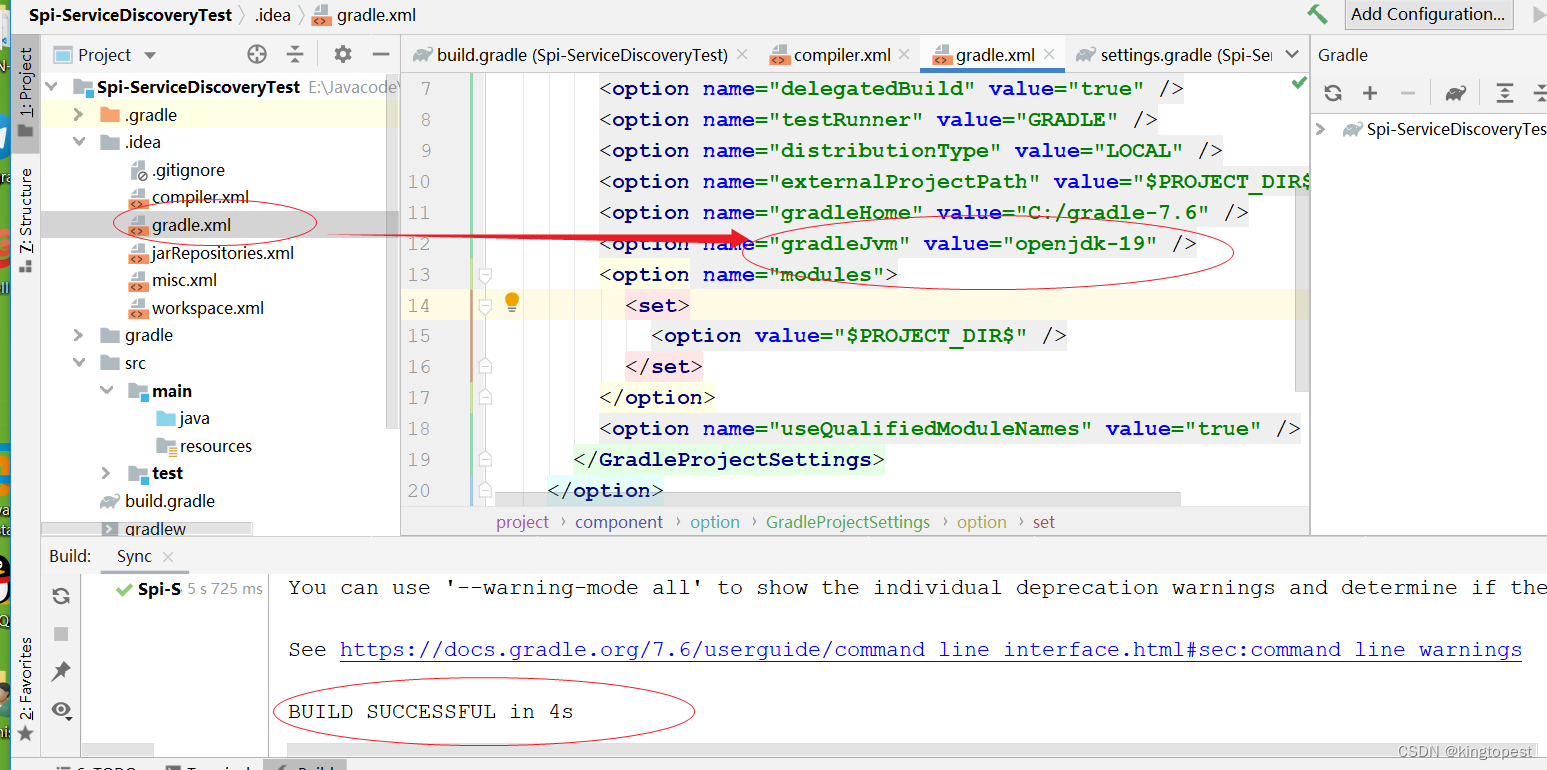Click the green Build Project hammer icon
This screenshot has height=770, width=1547.
click(x=1317, y=14)
